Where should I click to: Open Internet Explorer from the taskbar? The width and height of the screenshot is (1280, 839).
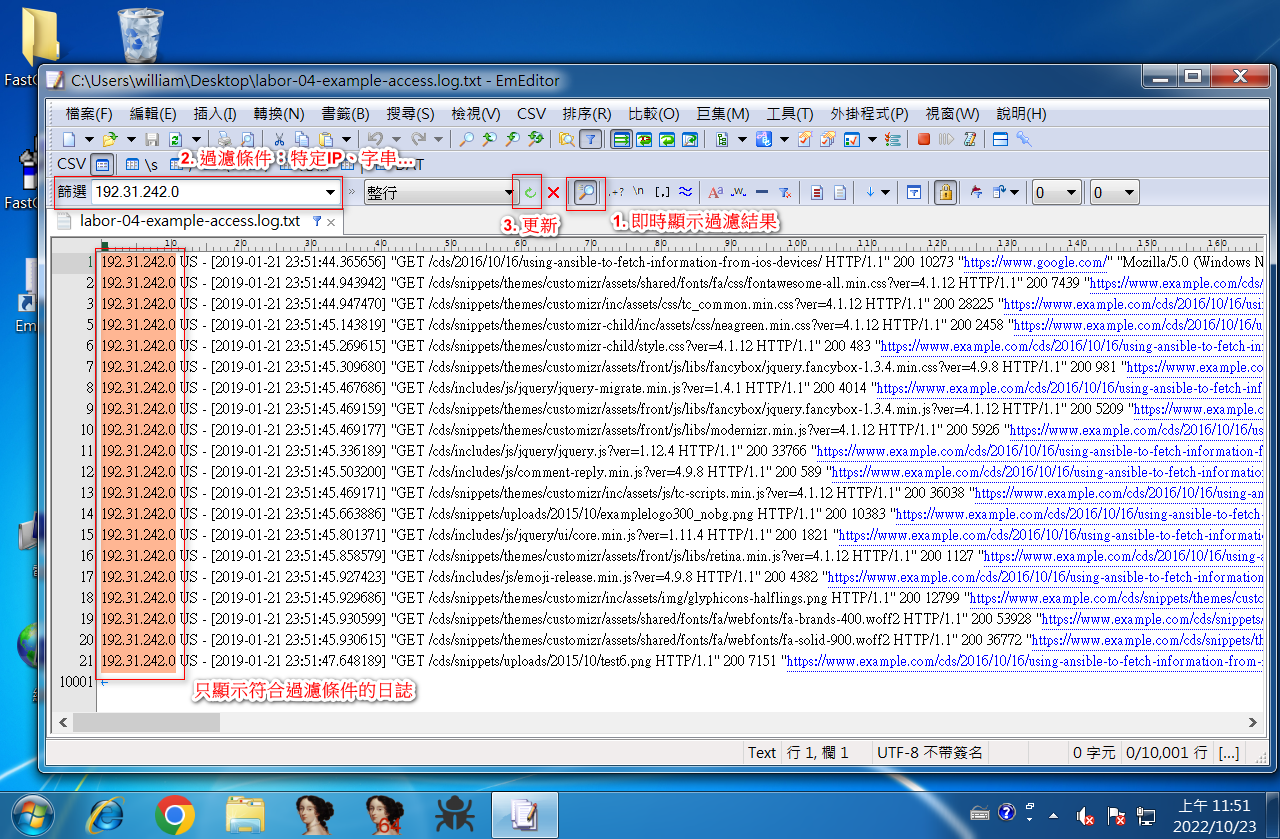click(x=105, y=816)
